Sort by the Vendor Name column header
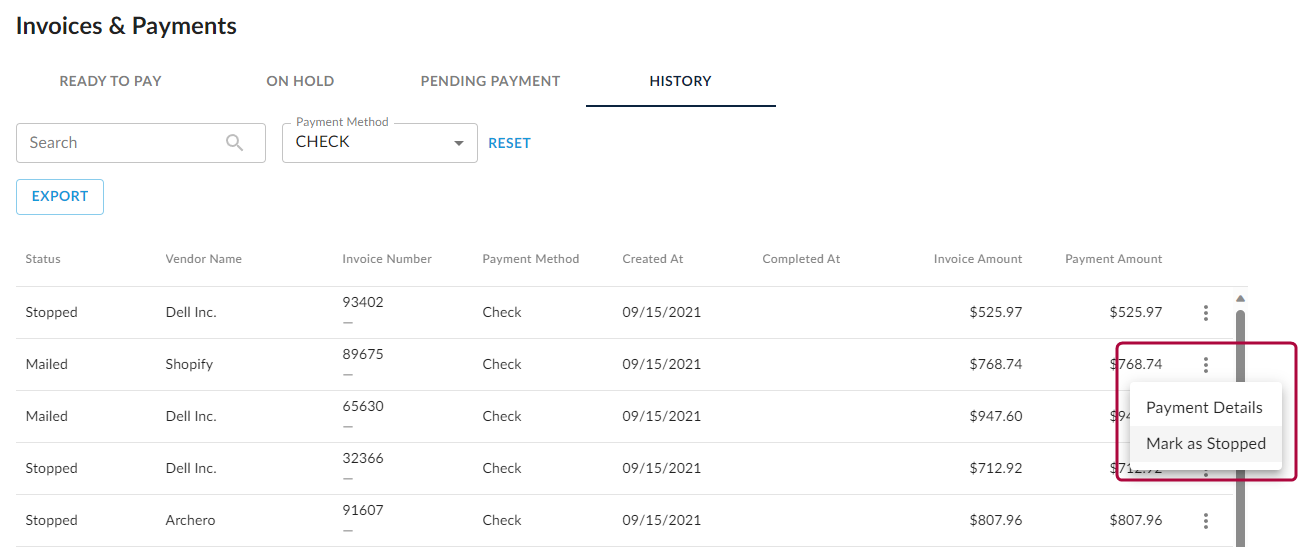 click(204, 259)
